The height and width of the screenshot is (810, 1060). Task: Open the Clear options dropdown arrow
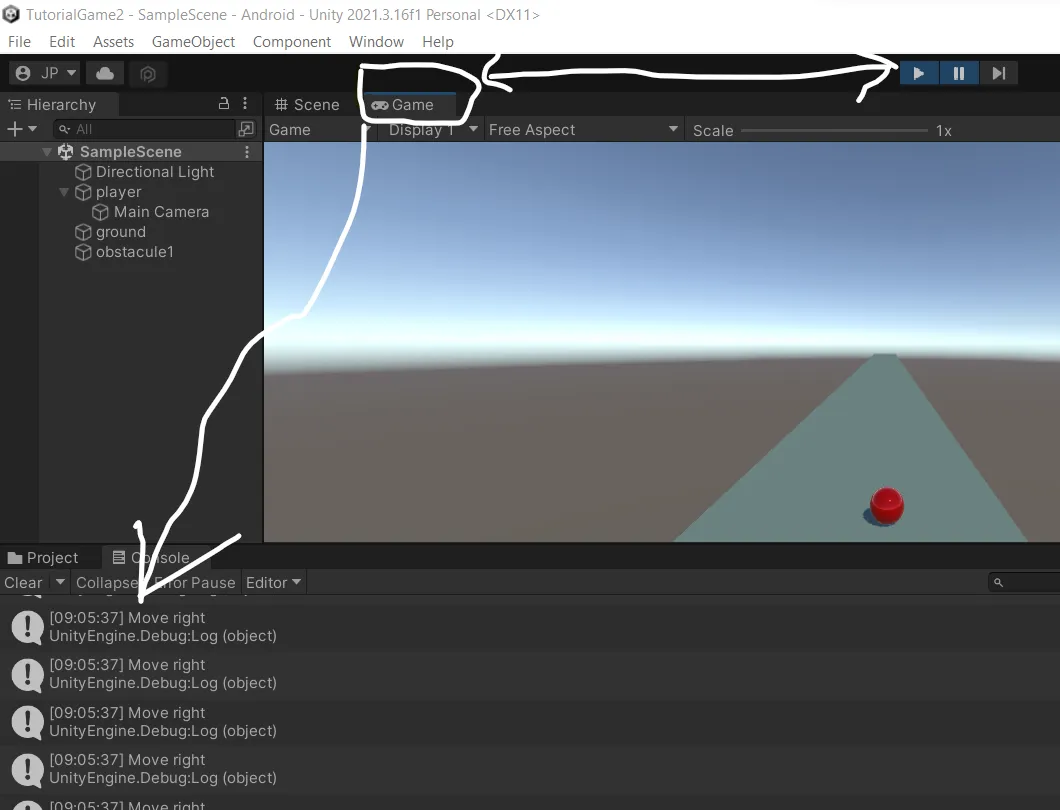coord(60,582)
